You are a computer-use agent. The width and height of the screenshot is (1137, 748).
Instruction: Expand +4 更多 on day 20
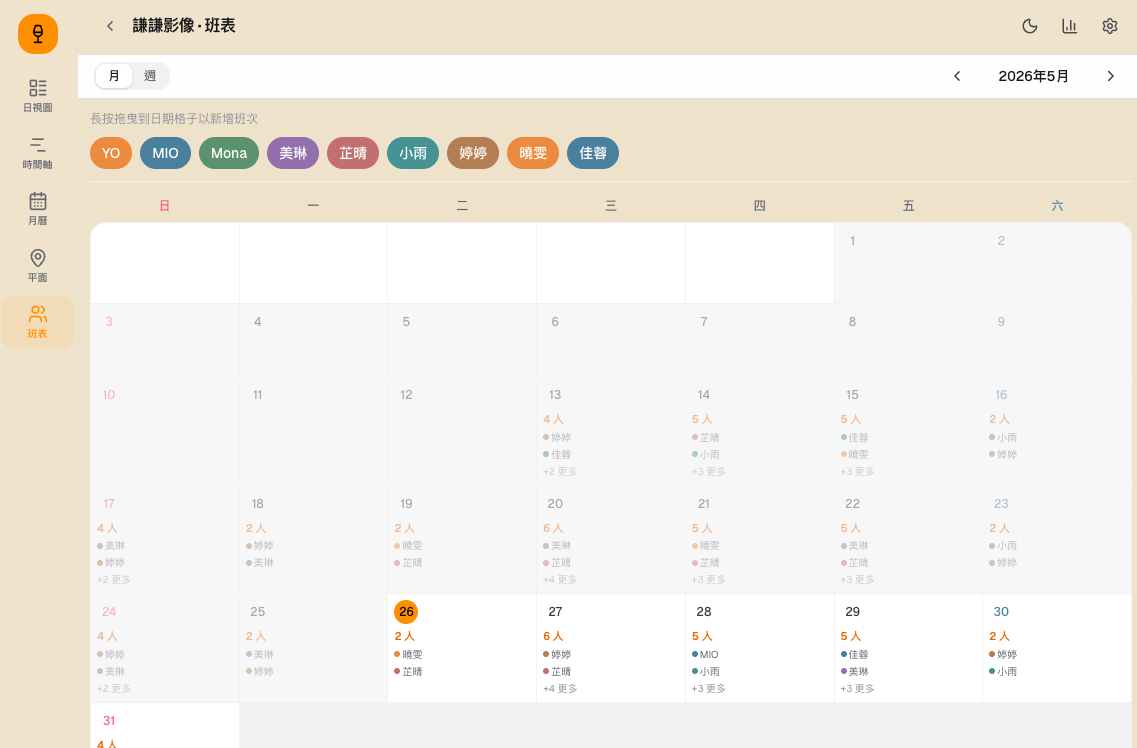tap(560, 580)
